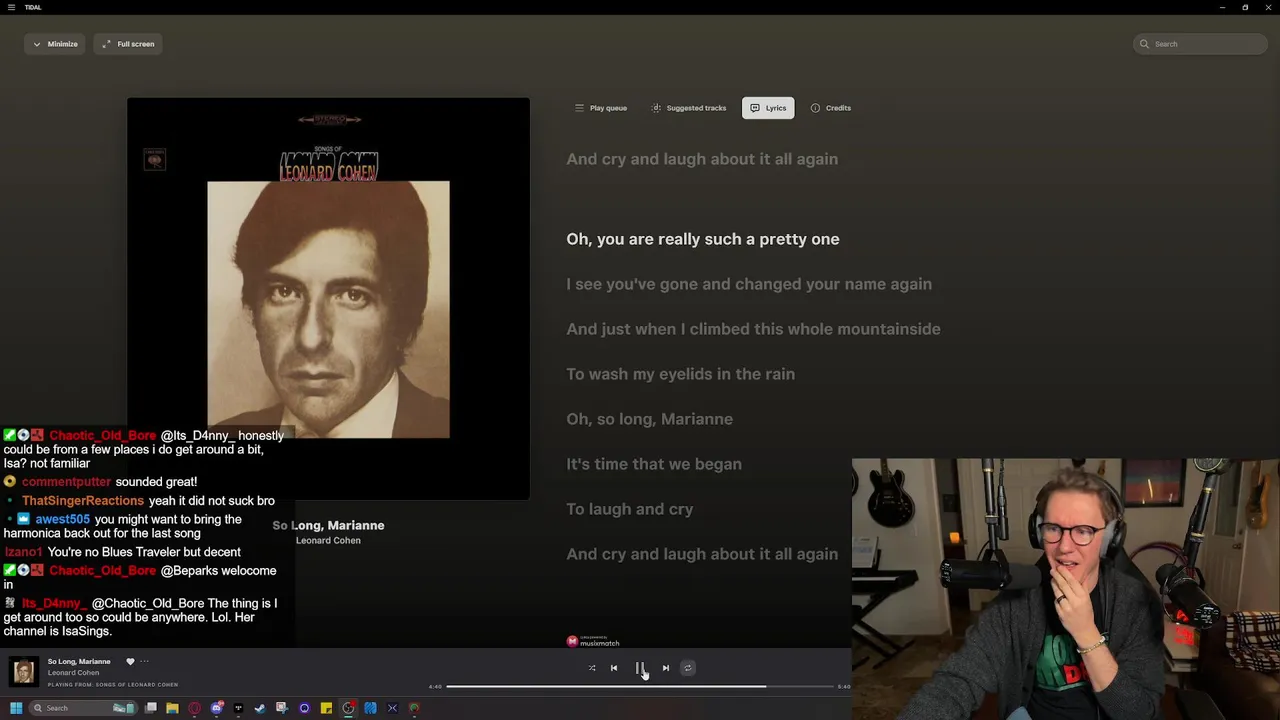Viewport: 1280px width, 720px height.
Task: Open the Play queue tab
Action: 600,108
